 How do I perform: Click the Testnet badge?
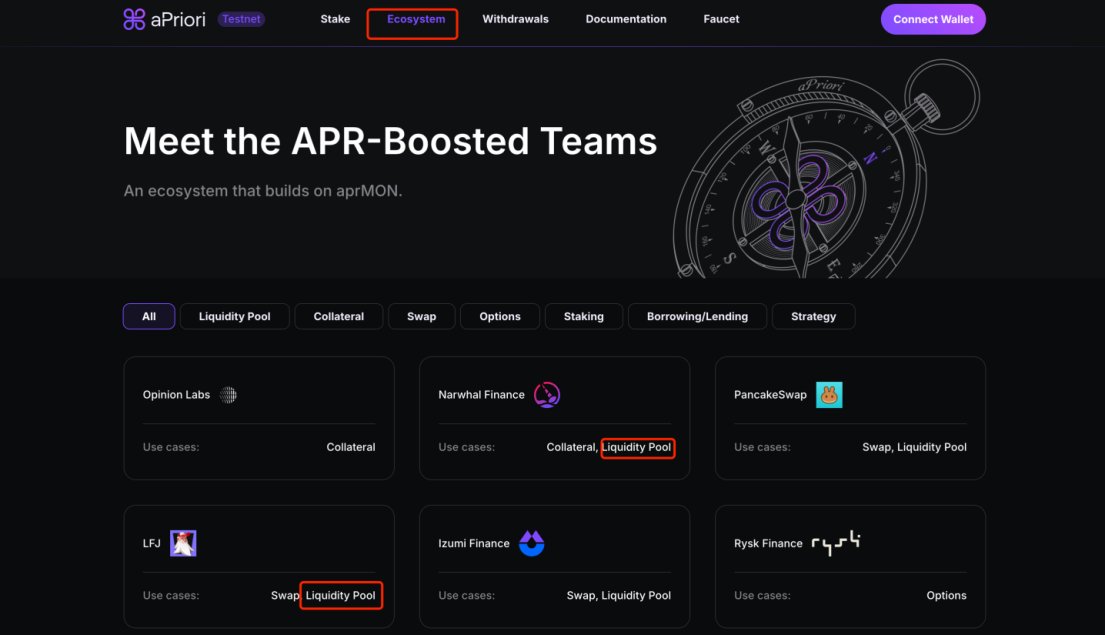[x=241, y=19]
